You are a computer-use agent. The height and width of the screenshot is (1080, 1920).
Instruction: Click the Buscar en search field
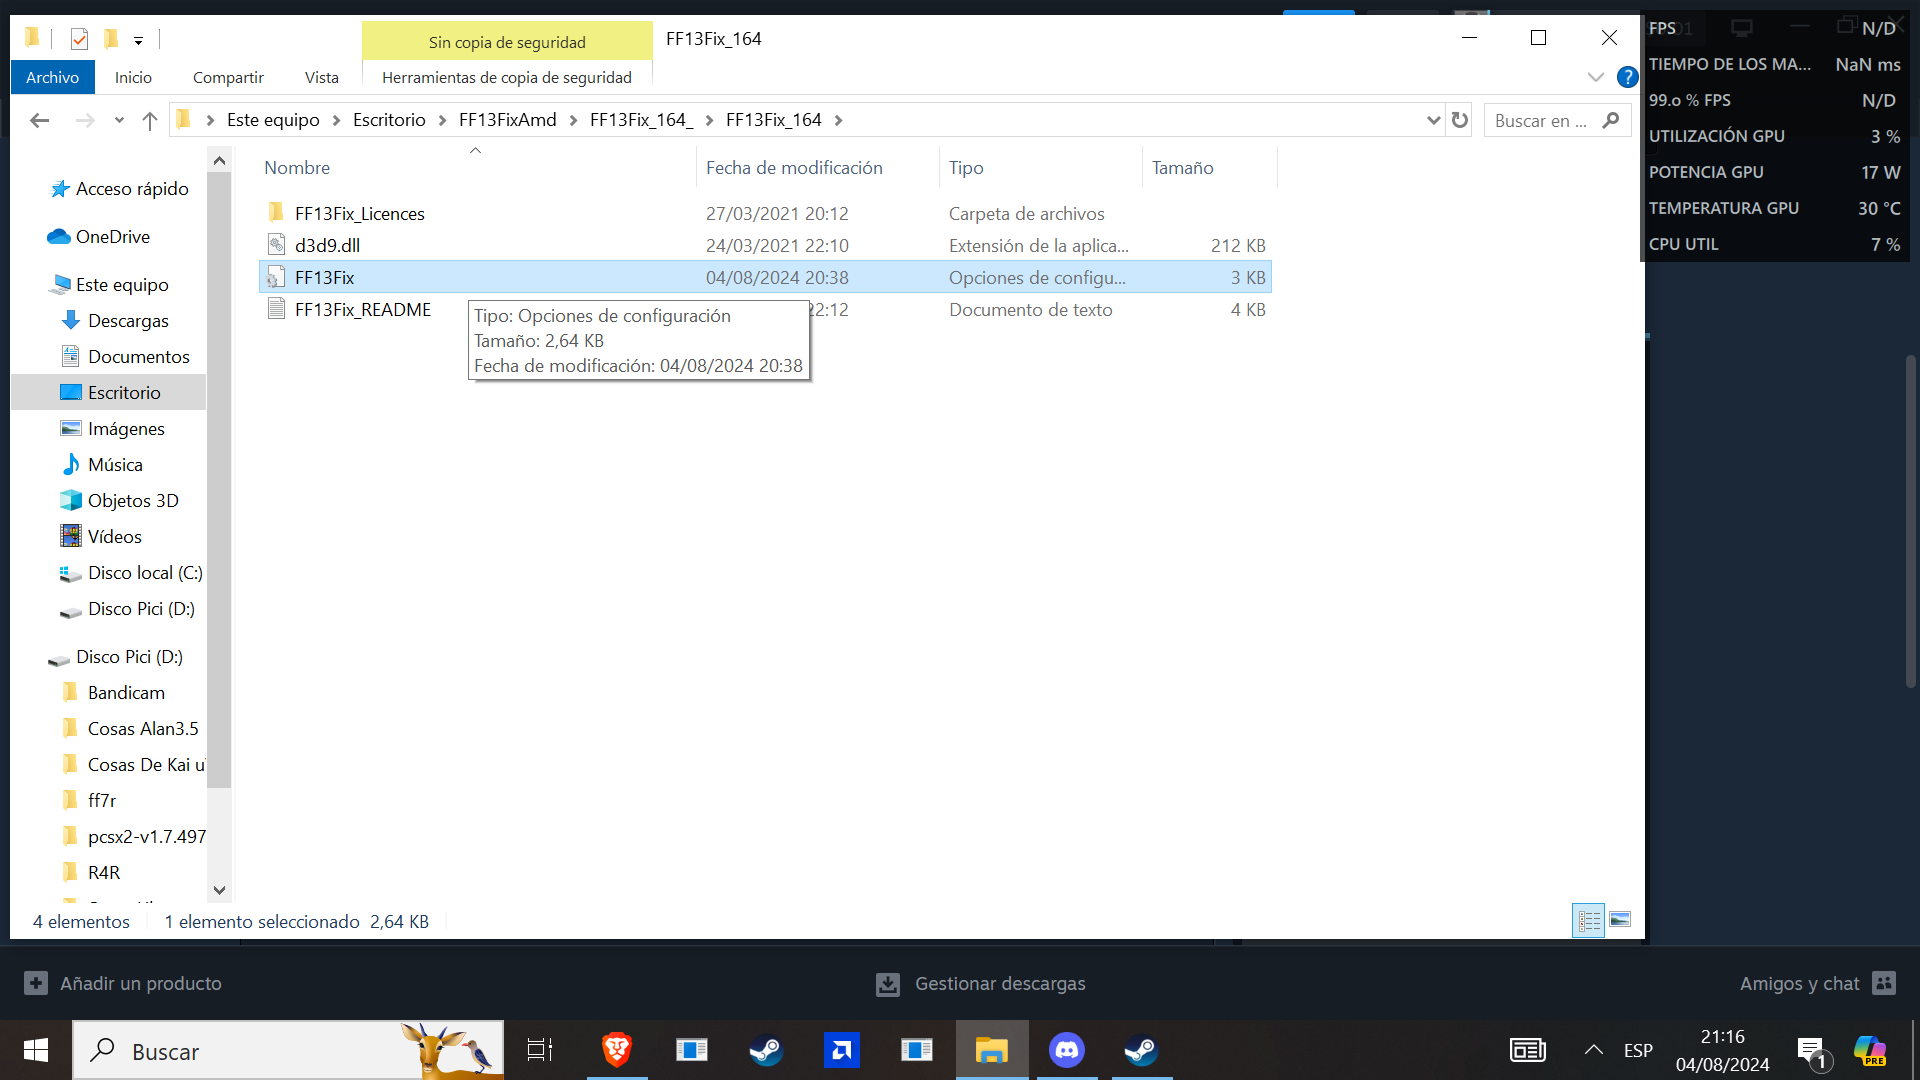(1541, 121)
